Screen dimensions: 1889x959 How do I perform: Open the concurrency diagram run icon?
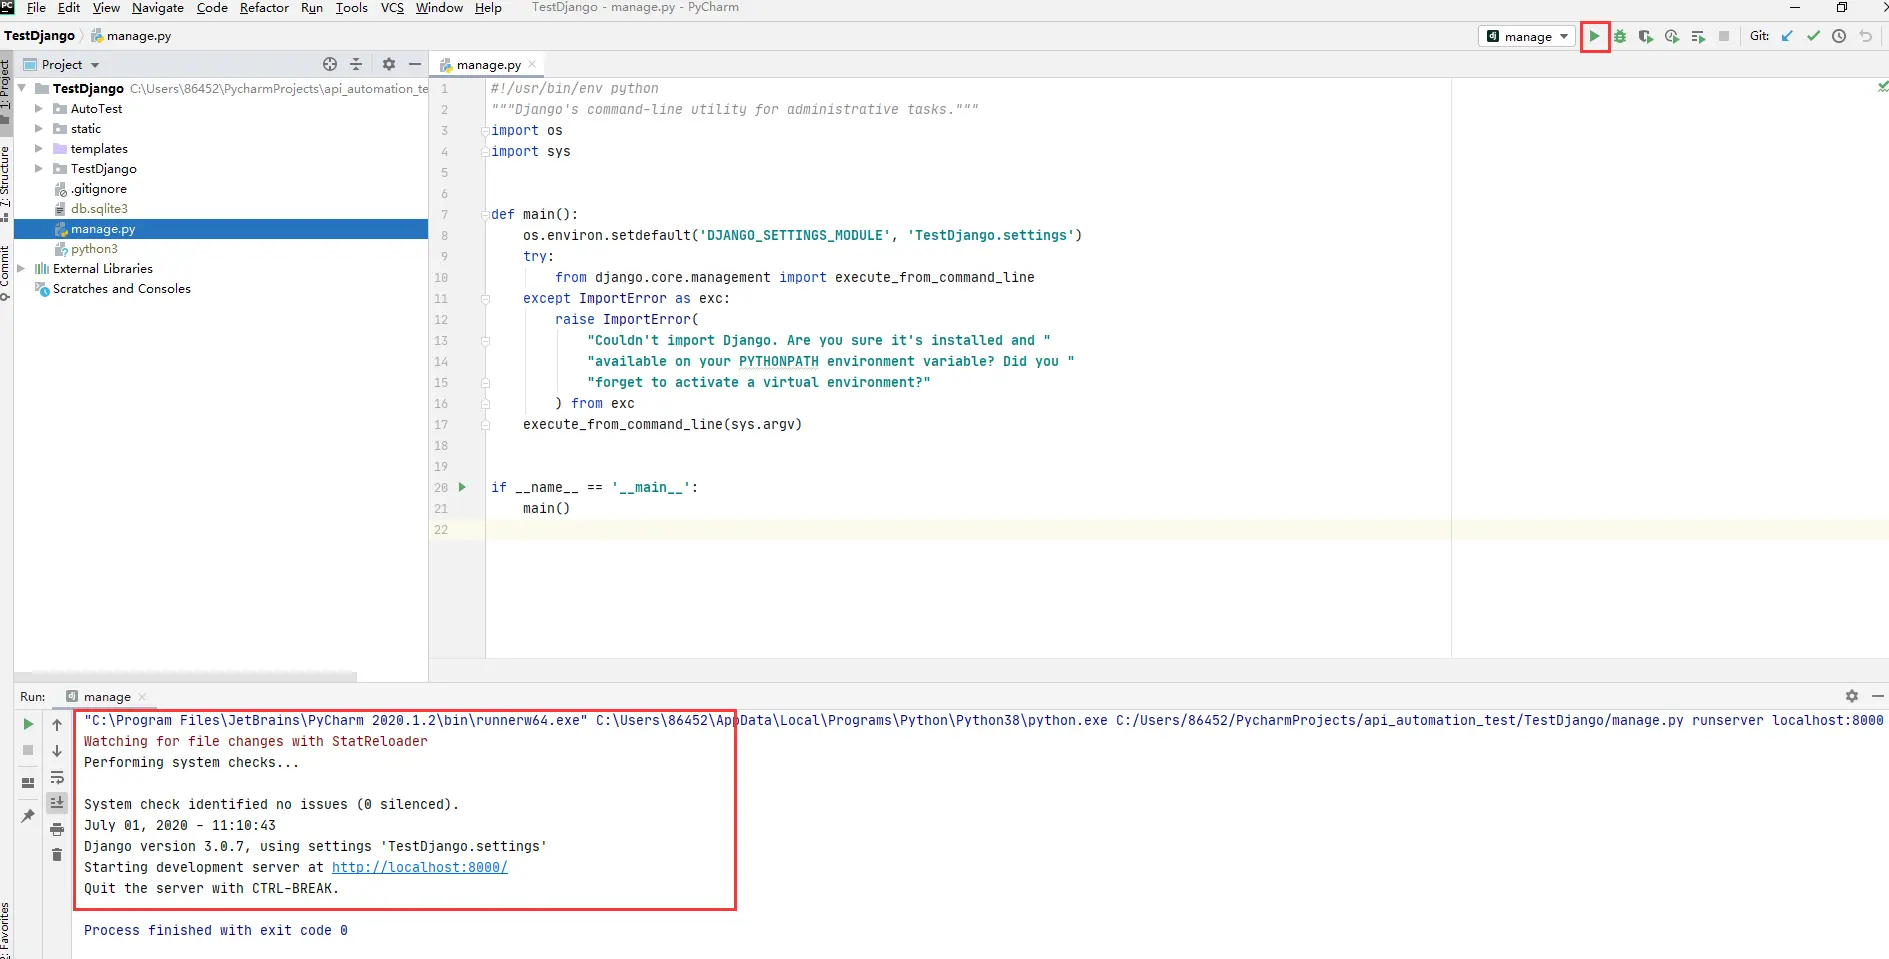[x=1698, y=37]
